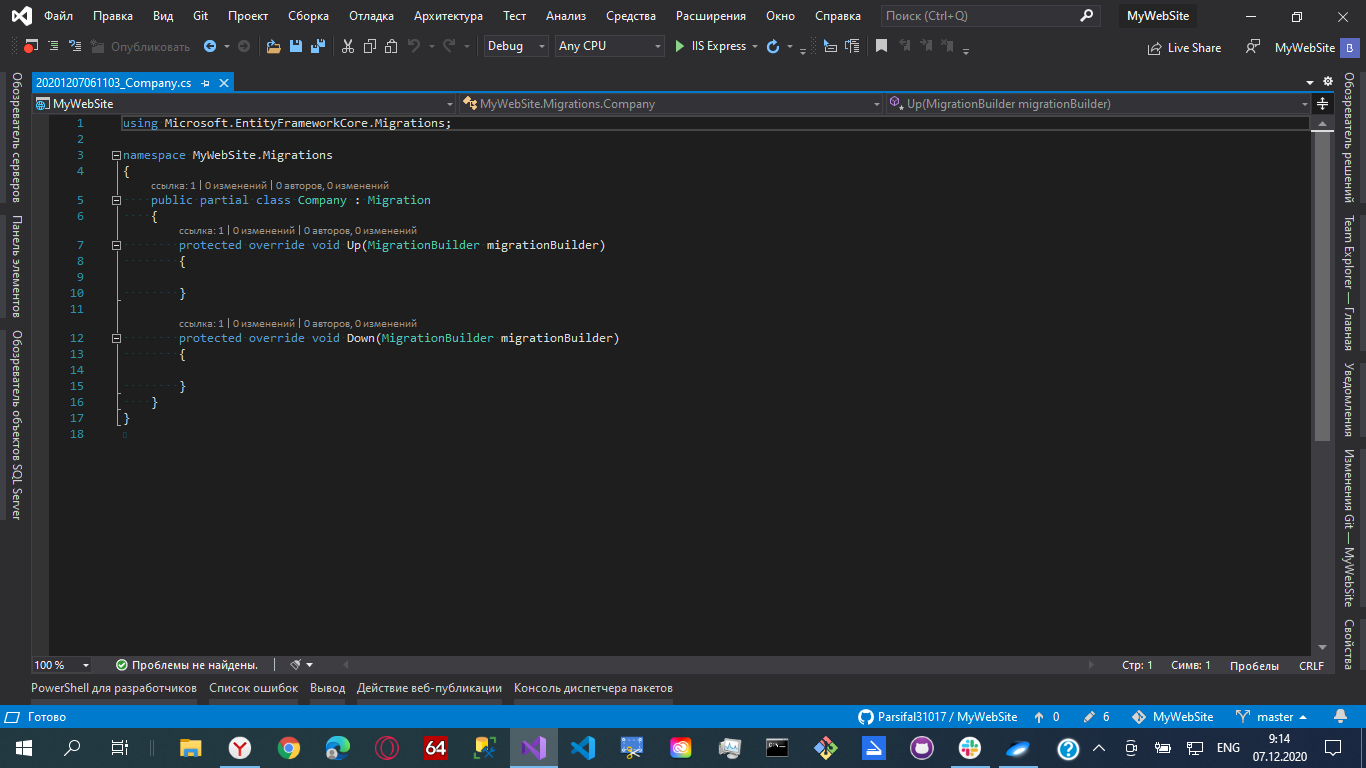Open the 100 % zoom dropdown
Image resolution: width=1366 pixels, height=768 pixels.
coord(62,665)
